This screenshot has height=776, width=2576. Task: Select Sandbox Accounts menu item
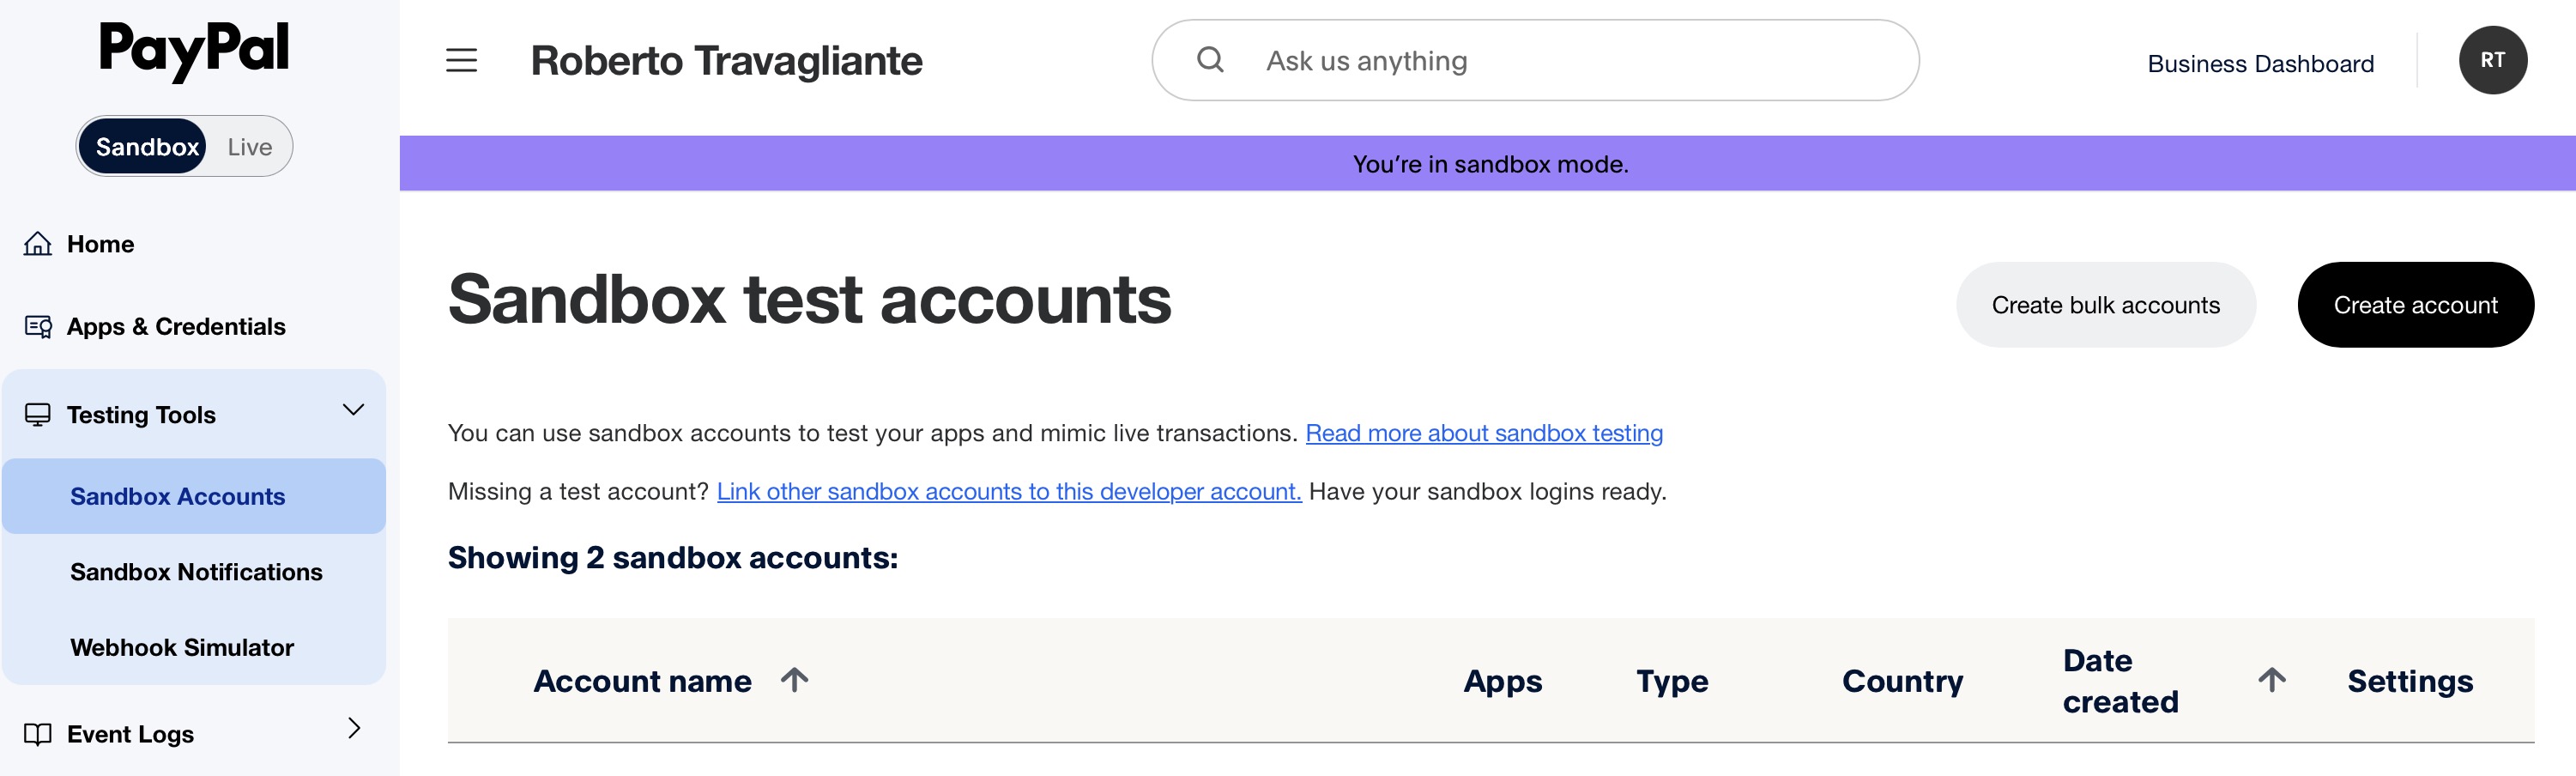click(x=194, y=496)
